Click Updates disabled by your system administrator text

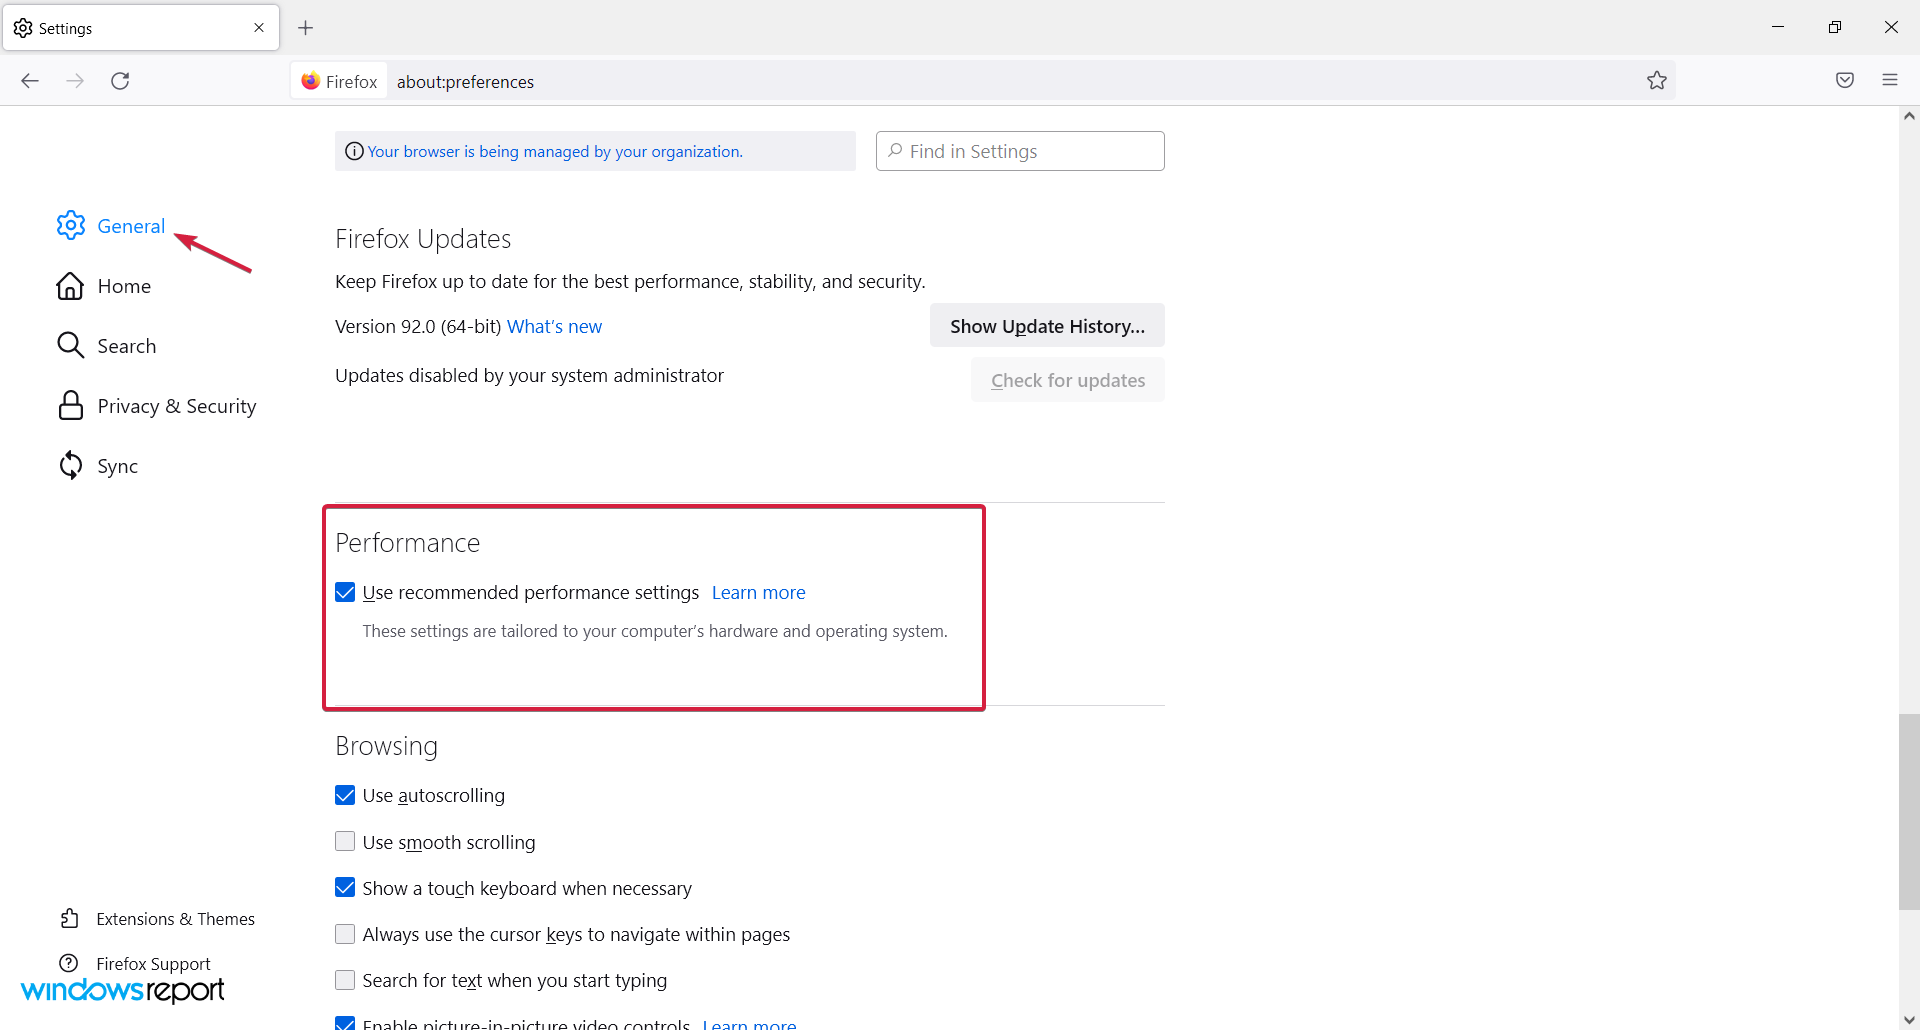click(529, 376)
